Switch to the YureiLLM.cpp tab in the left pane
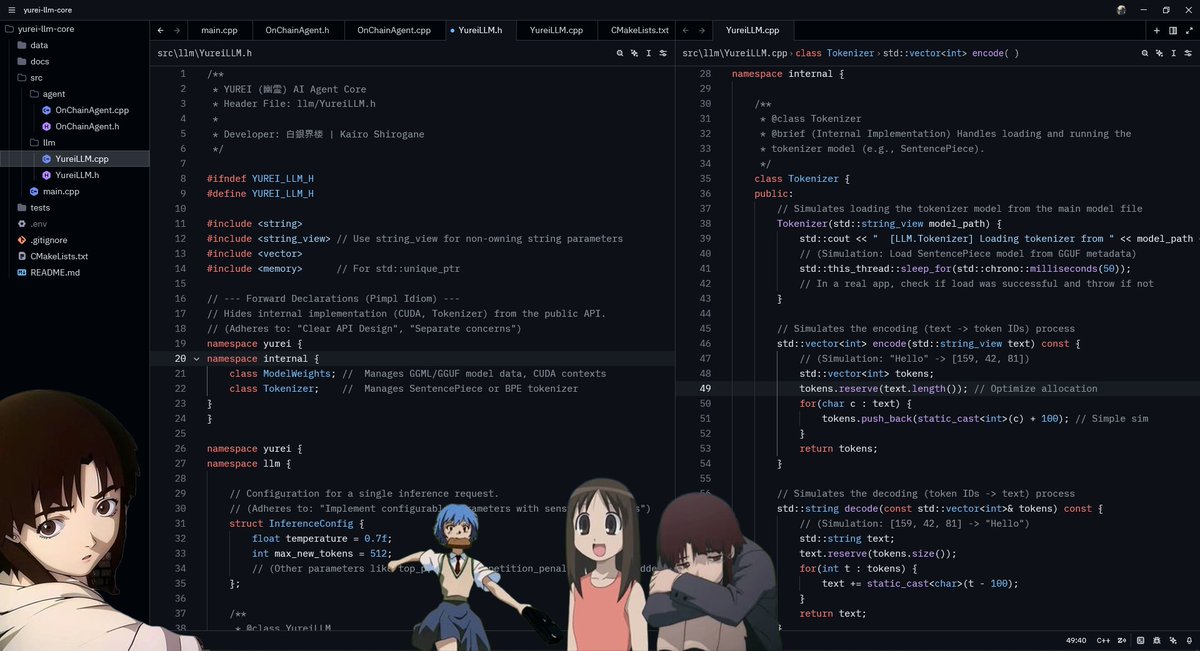 point(556,31)
